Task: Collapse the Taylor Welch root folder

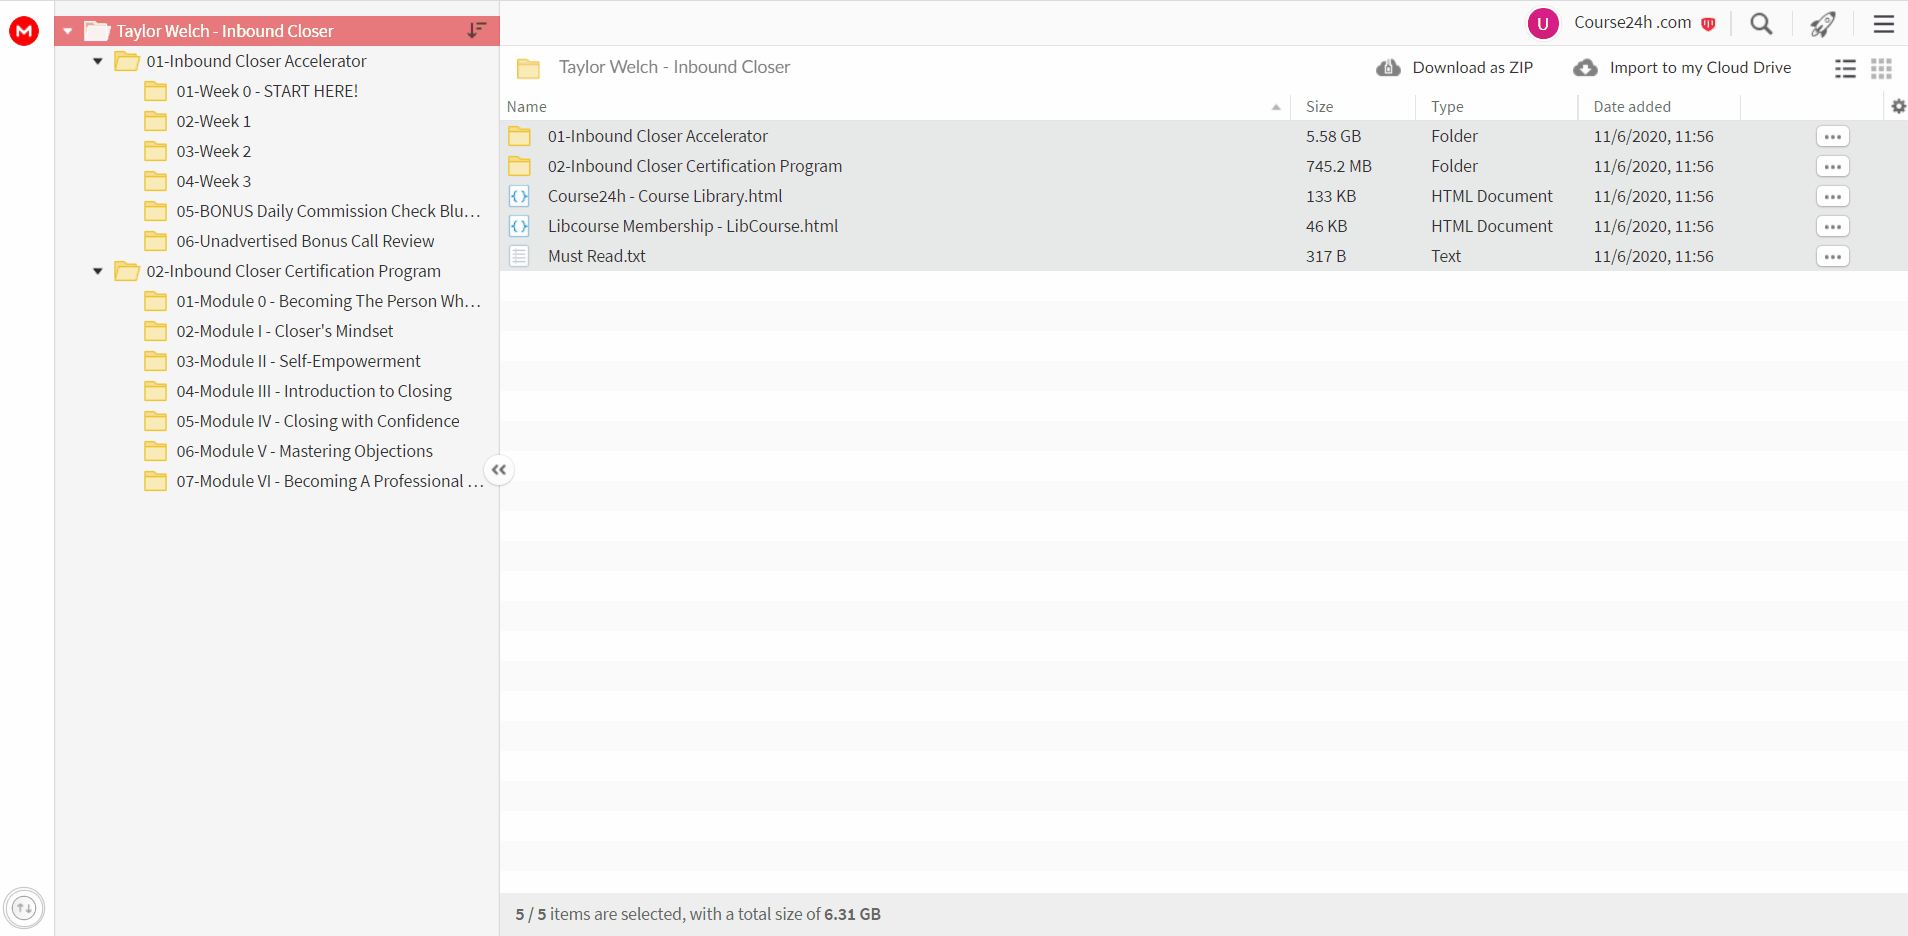Action: point(68,31)
